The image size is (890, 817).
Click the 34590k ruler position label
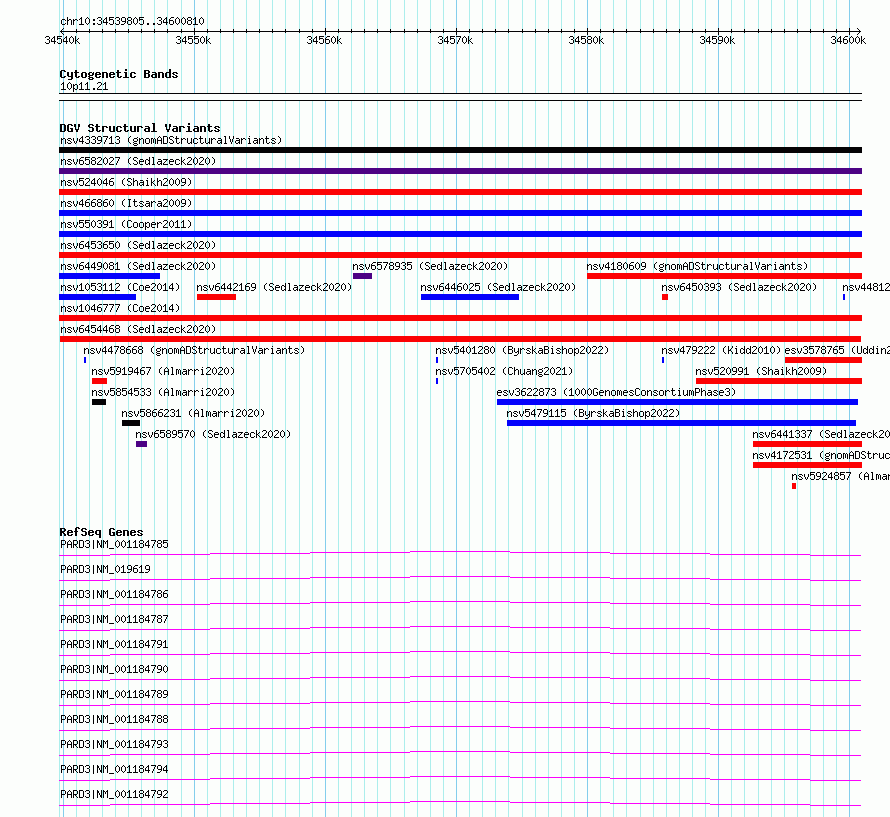click(717, 40)
